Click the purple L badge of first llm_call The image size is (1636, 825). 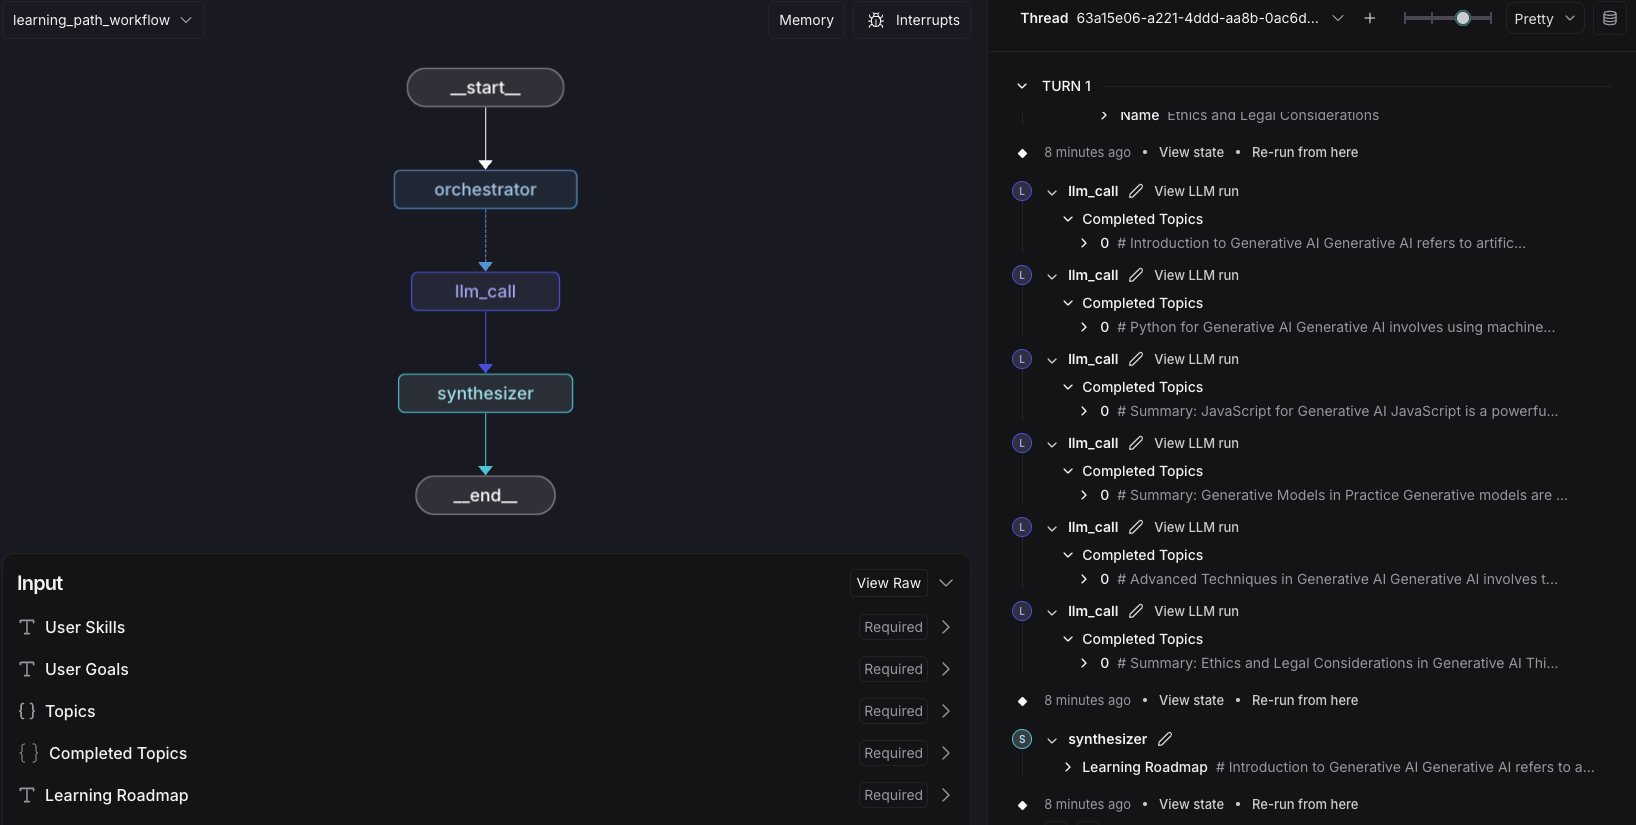coord(1022,191)
